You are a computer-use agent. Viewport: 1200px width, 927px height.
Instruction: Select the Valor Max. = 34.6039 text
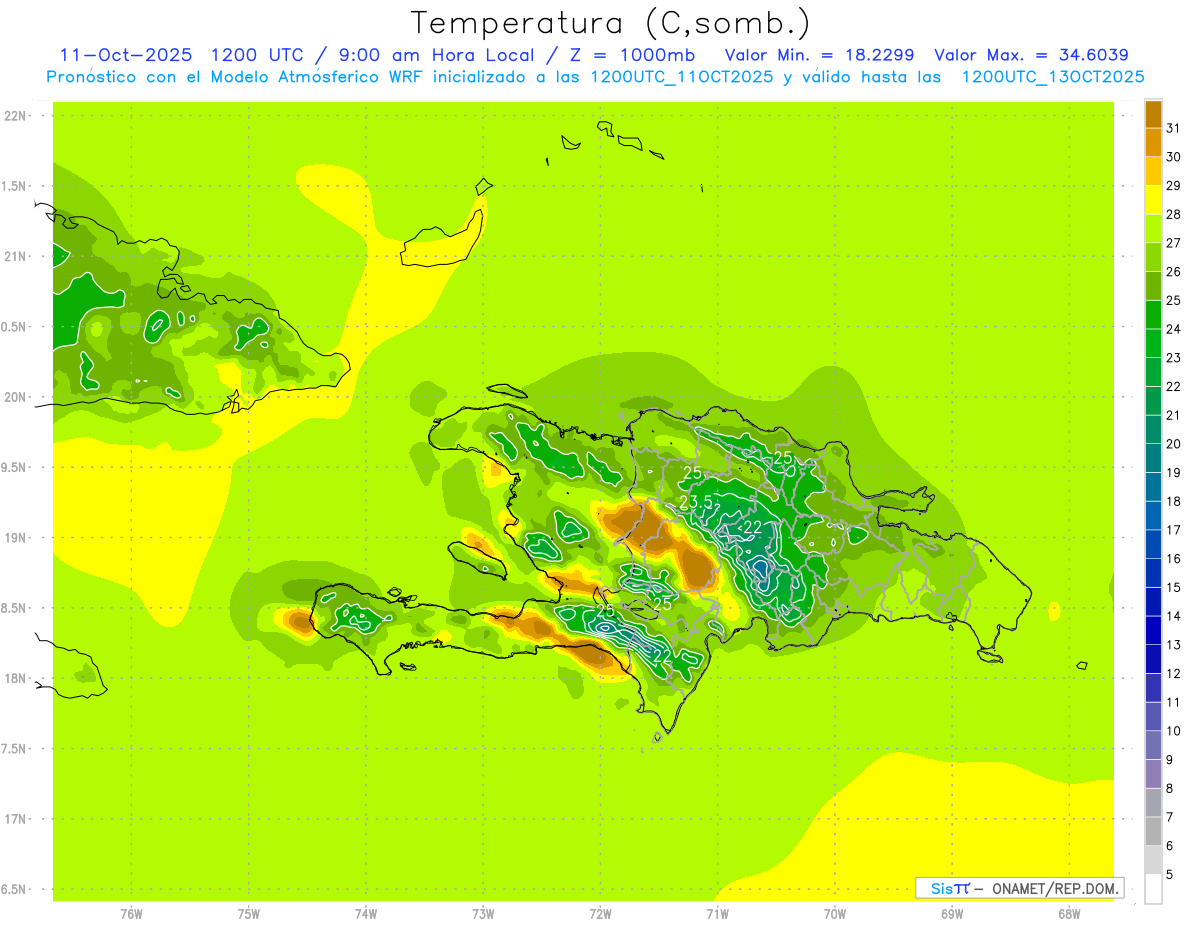[x=1031, y=55]
